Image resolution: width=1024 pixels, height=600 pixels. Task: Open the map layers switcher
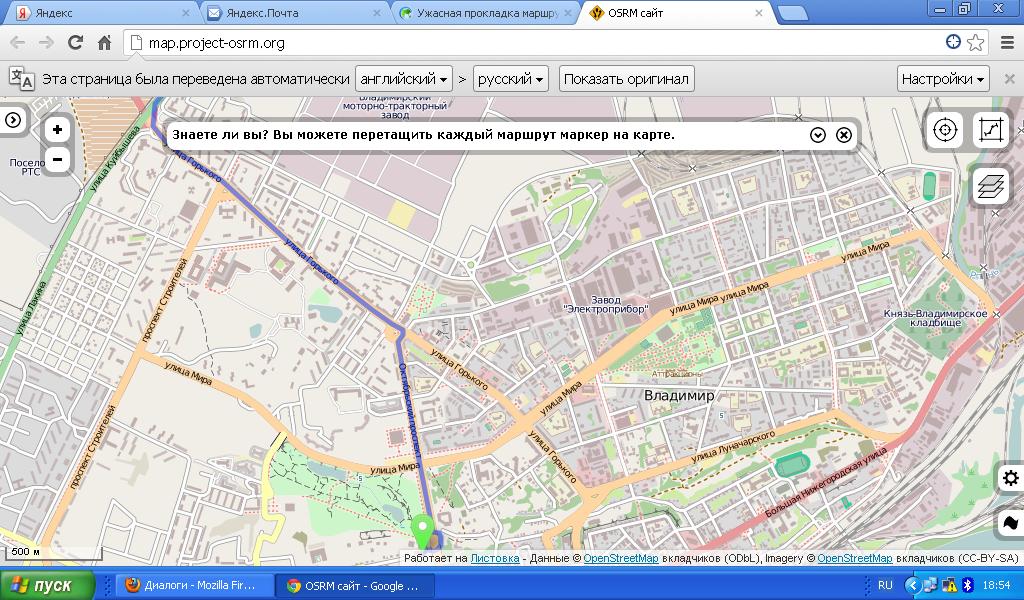point(990,186)
